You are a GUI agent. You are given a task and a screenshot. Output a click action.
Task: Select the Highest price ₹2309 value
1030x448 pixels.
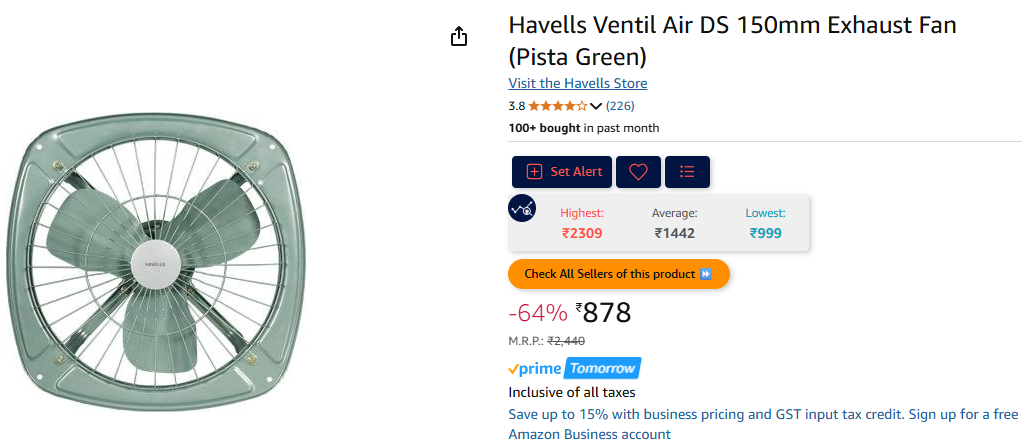582,233
